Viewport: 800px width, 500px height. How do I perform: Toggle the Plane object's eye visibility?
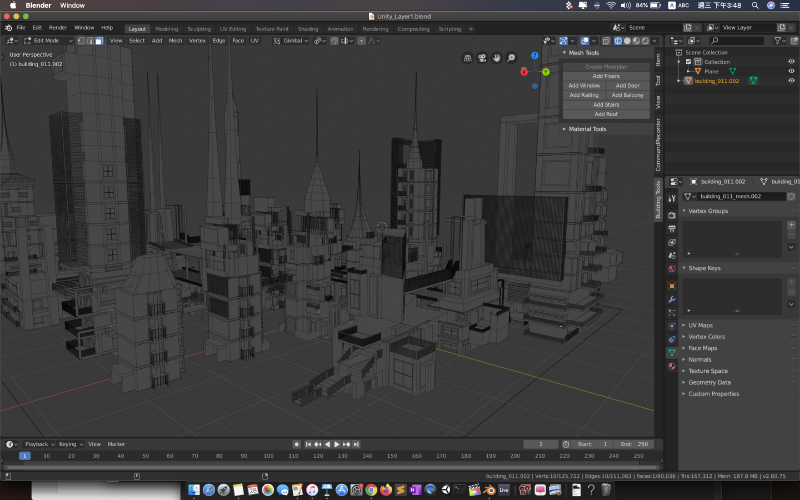tap(791, 71)
